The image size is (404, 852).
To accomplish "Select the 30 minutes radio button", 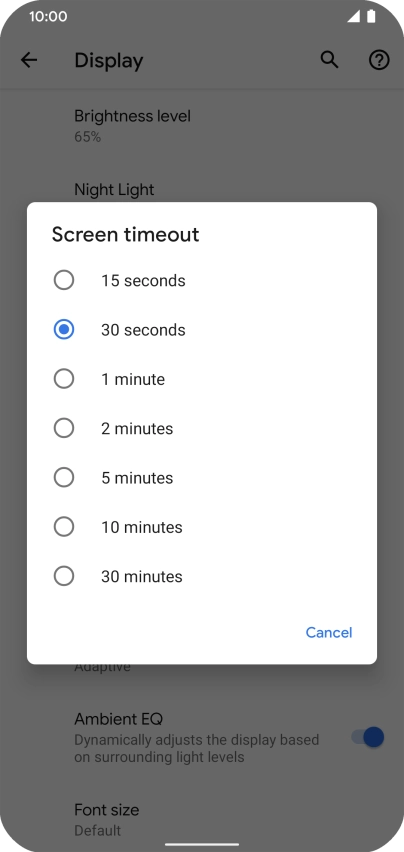I will pyautogui.click(x=64, y=576).
